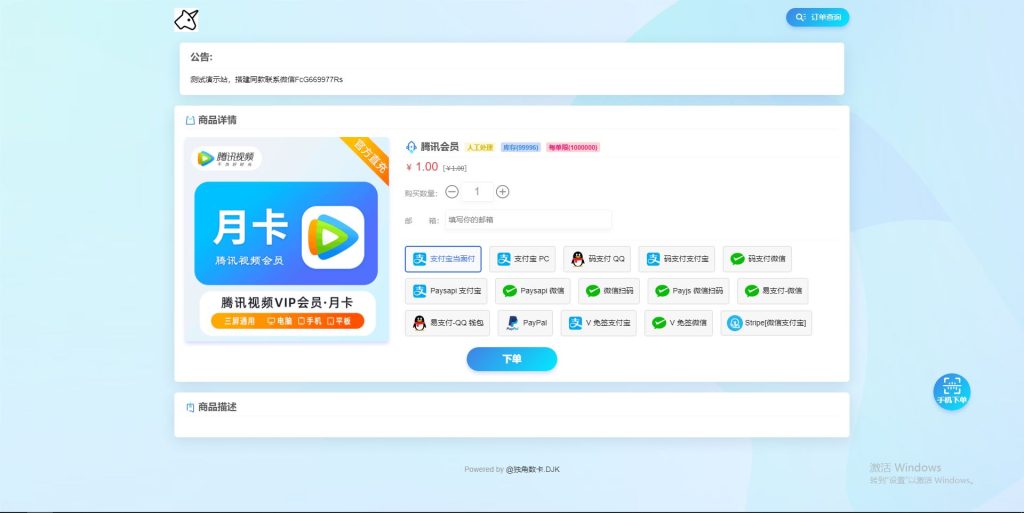Select Paysapi 支付宝 payment option
Viewport: 1024px width, 513px height.
[446, 291]
